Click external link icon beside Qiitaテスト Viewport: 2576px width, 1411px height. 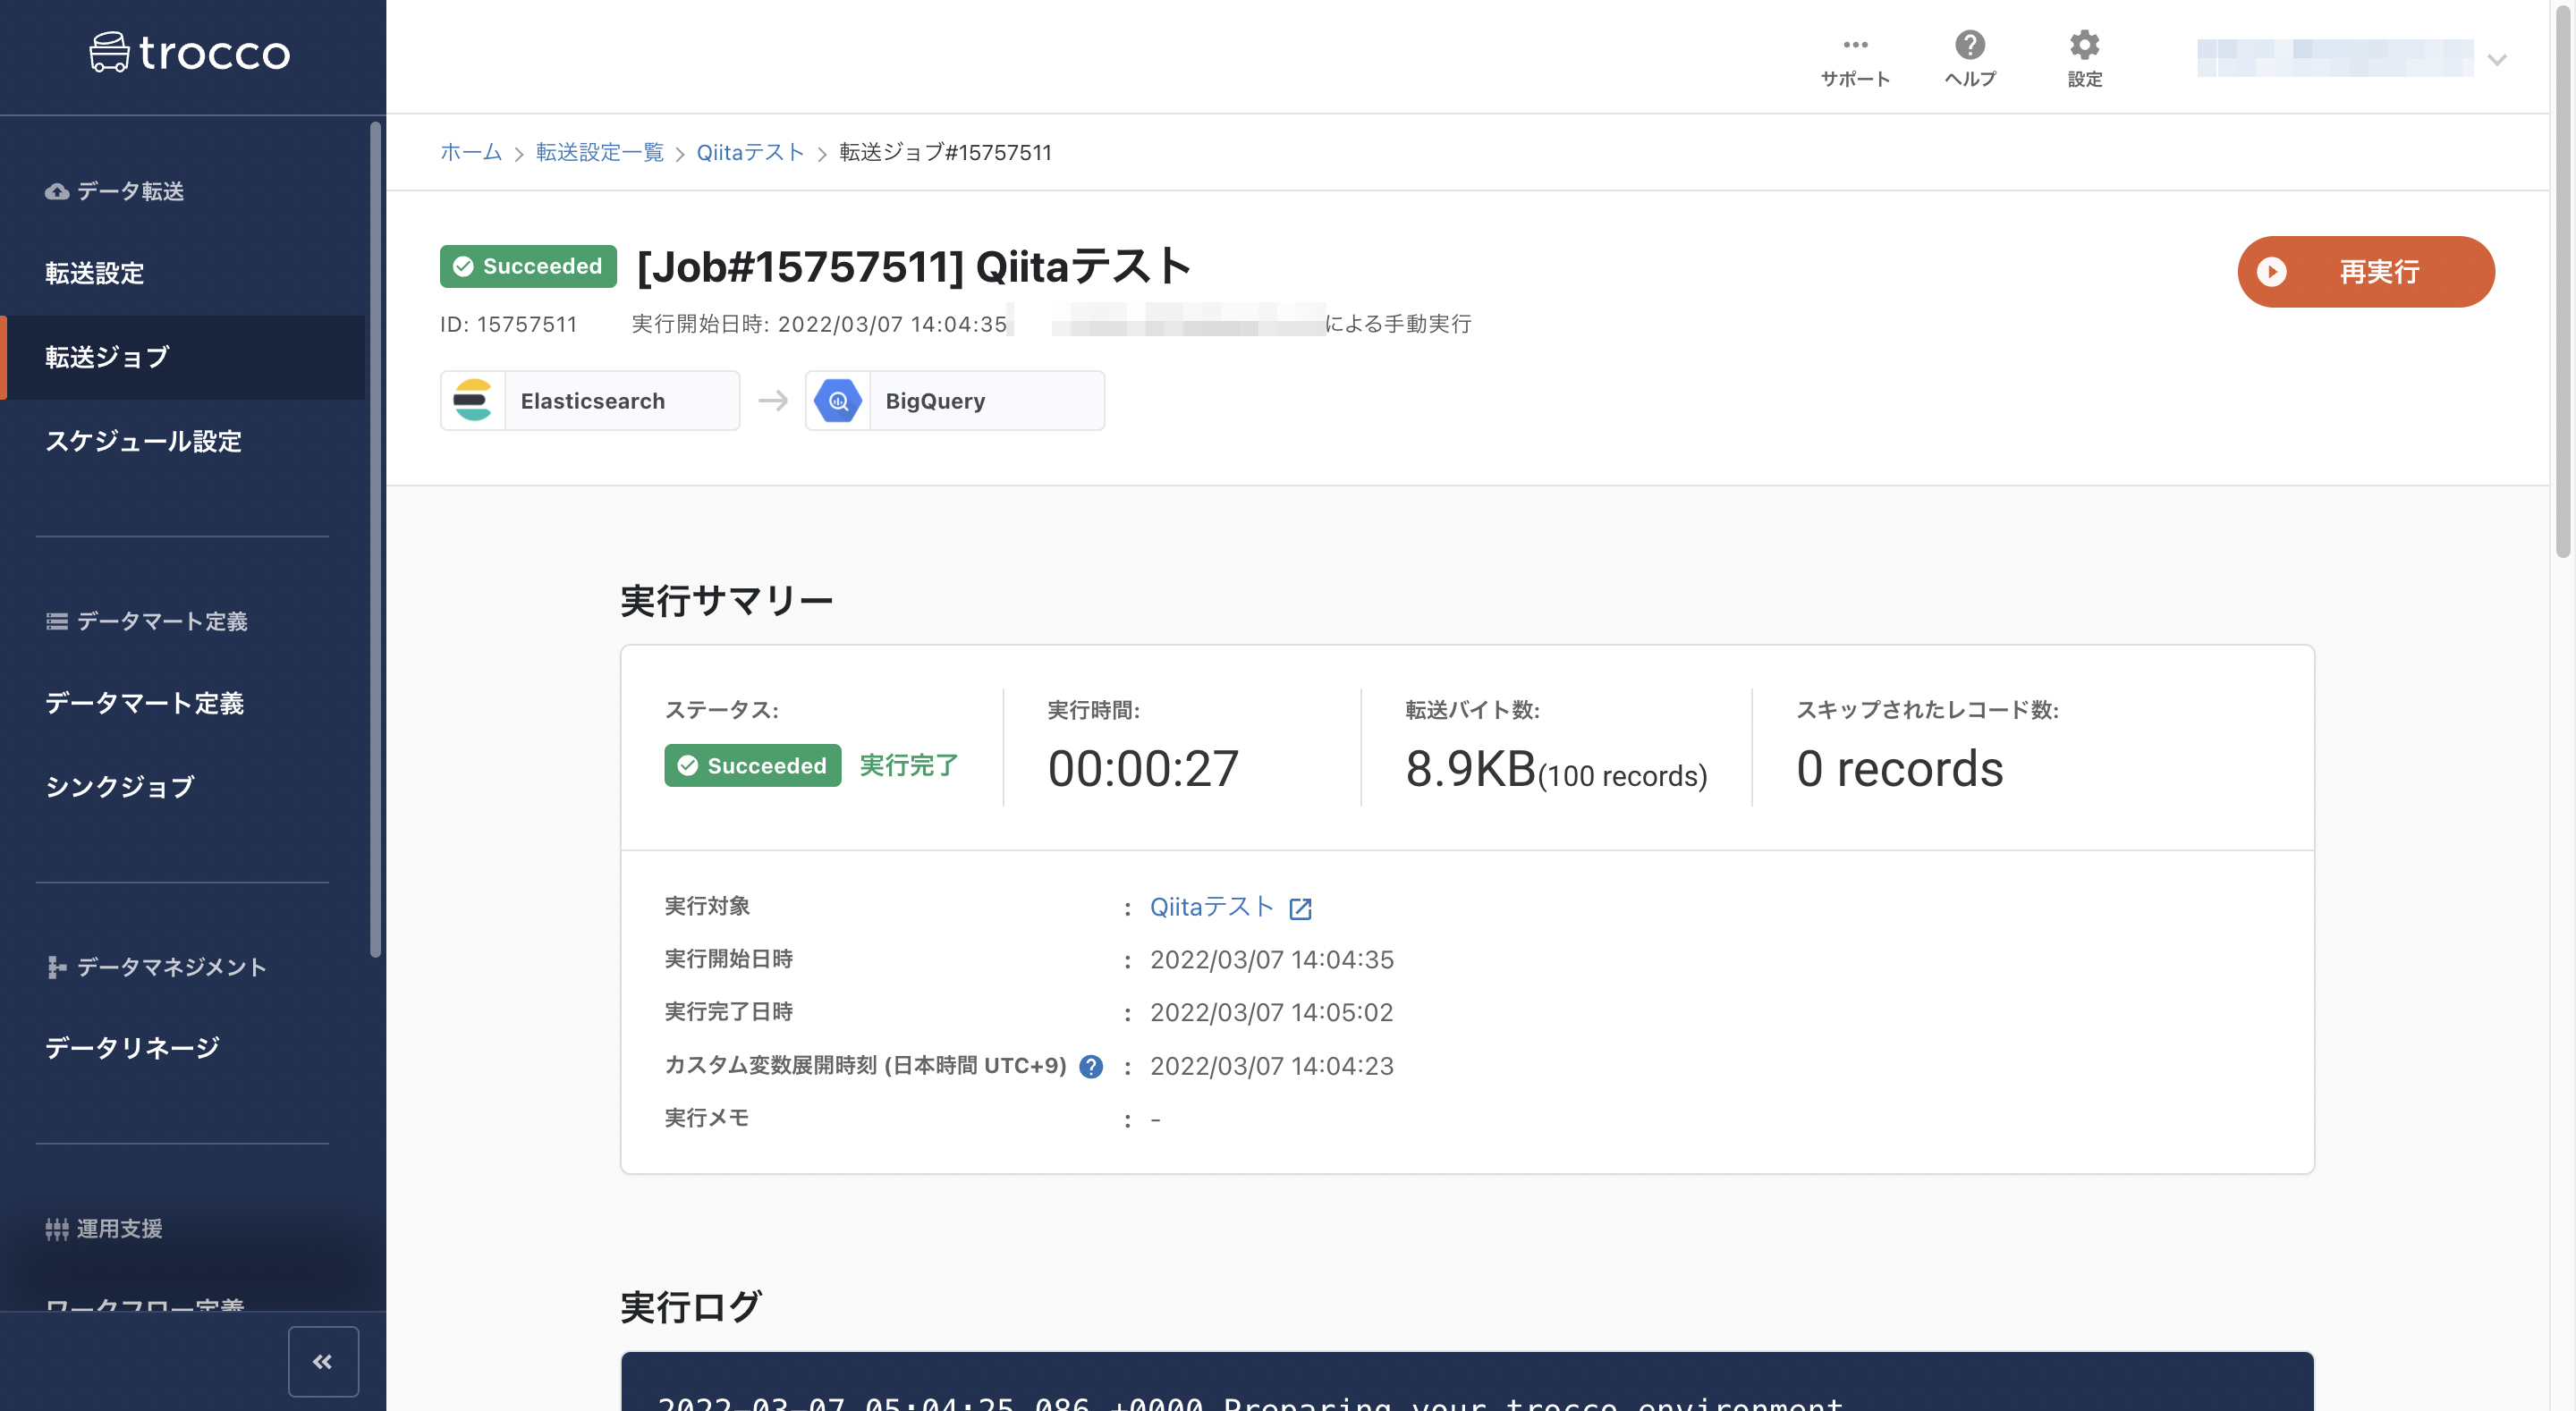tap(1300, 908)
